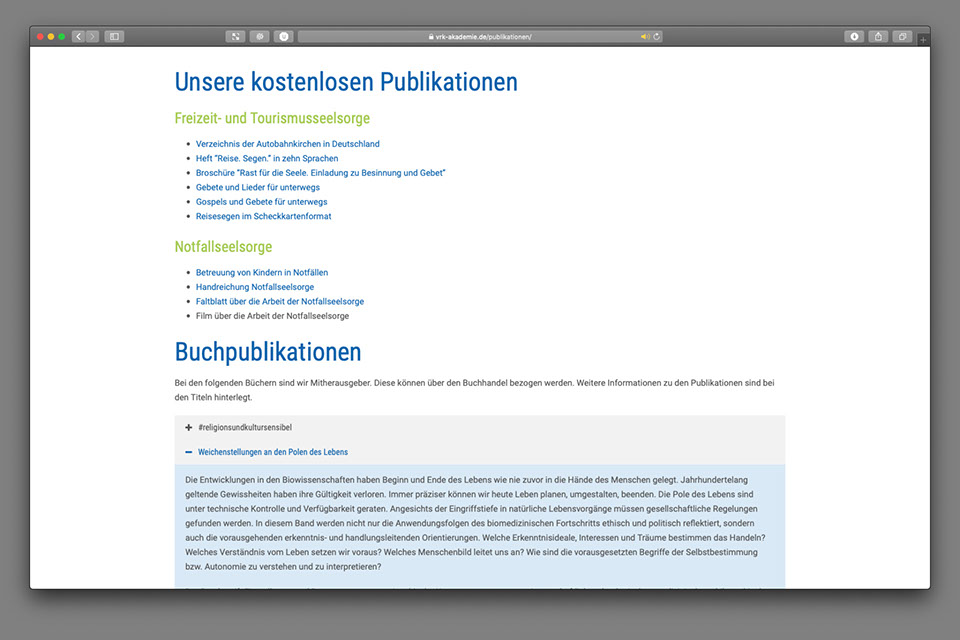Viewport: 960px width, 640px height.
Task: Go back to the previous page
Action: point(78,37)
